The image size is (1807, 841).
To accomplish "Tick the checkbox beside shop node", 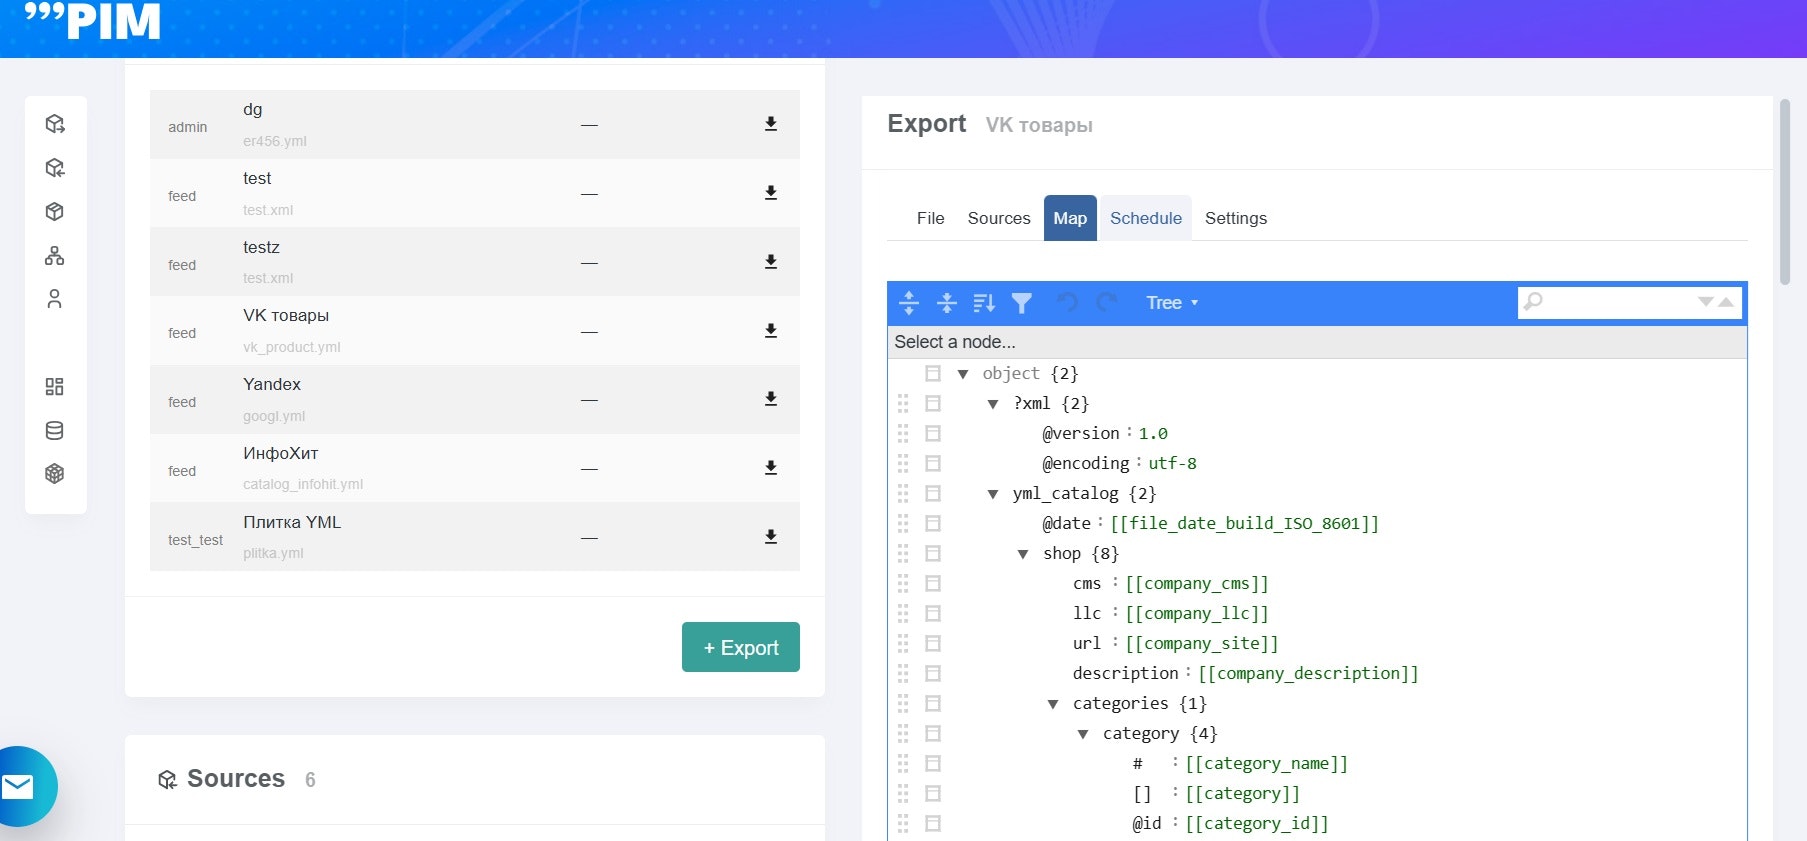I will (x=933, y=553).
